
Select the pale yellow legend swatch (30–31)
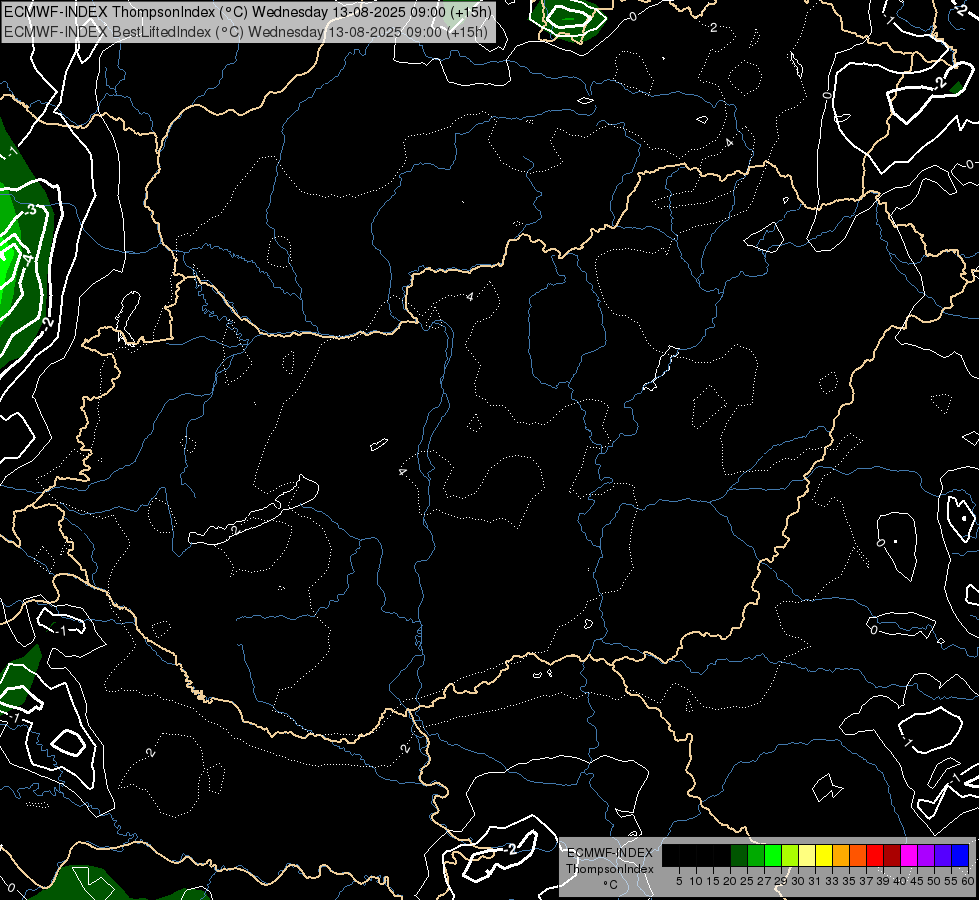tap(807, 856)
